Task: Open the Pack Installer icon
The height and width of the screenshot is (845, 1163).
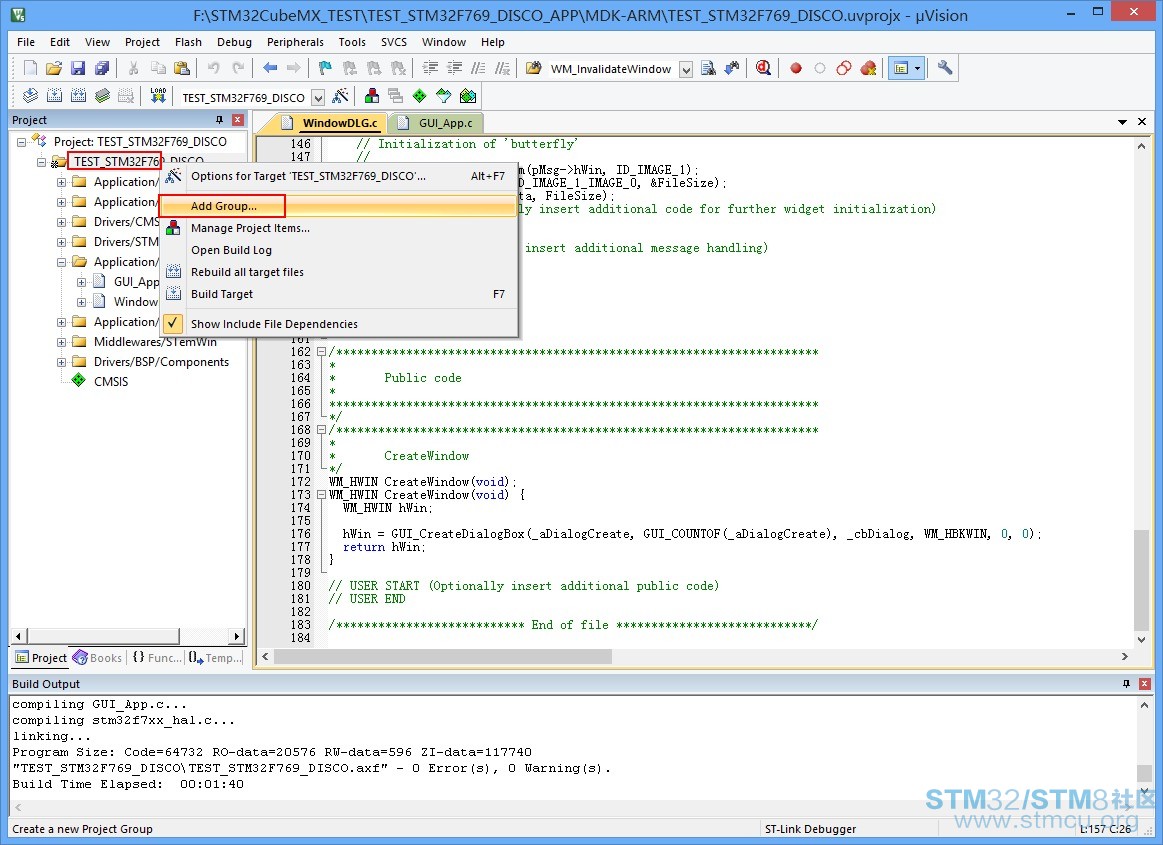Action: click(468, 96)
